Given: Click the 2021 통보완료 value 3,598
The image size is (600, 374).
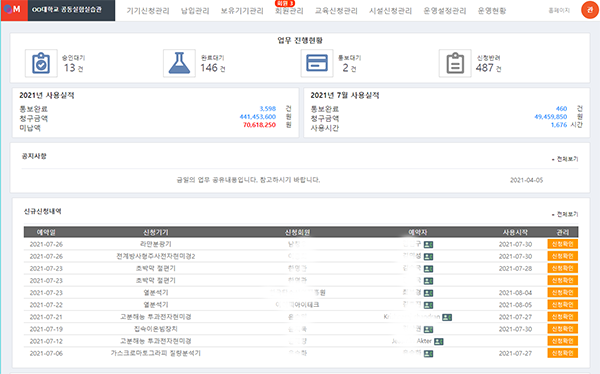Looking at the screenshot, I should [x=267, y=109].
